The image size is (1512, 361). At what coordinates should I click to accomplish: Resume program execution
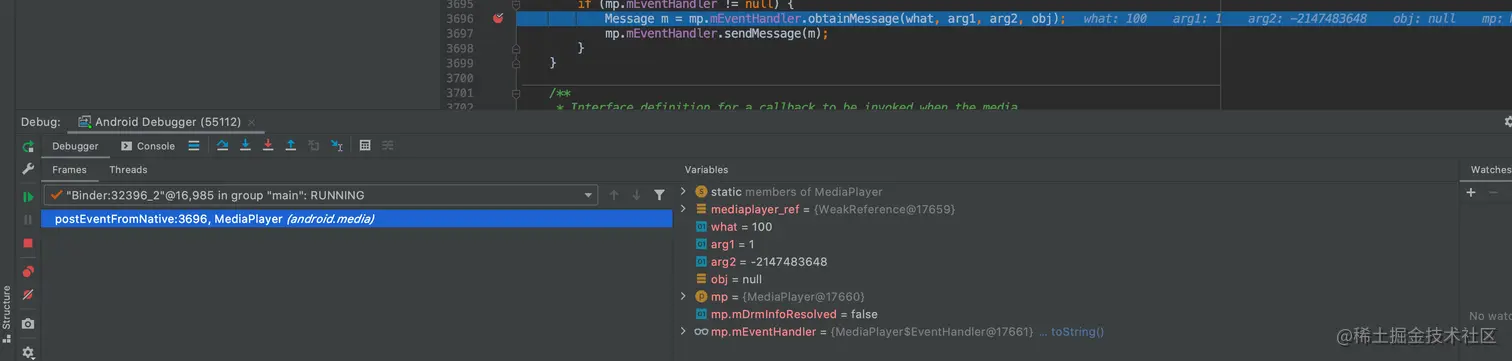28,197
